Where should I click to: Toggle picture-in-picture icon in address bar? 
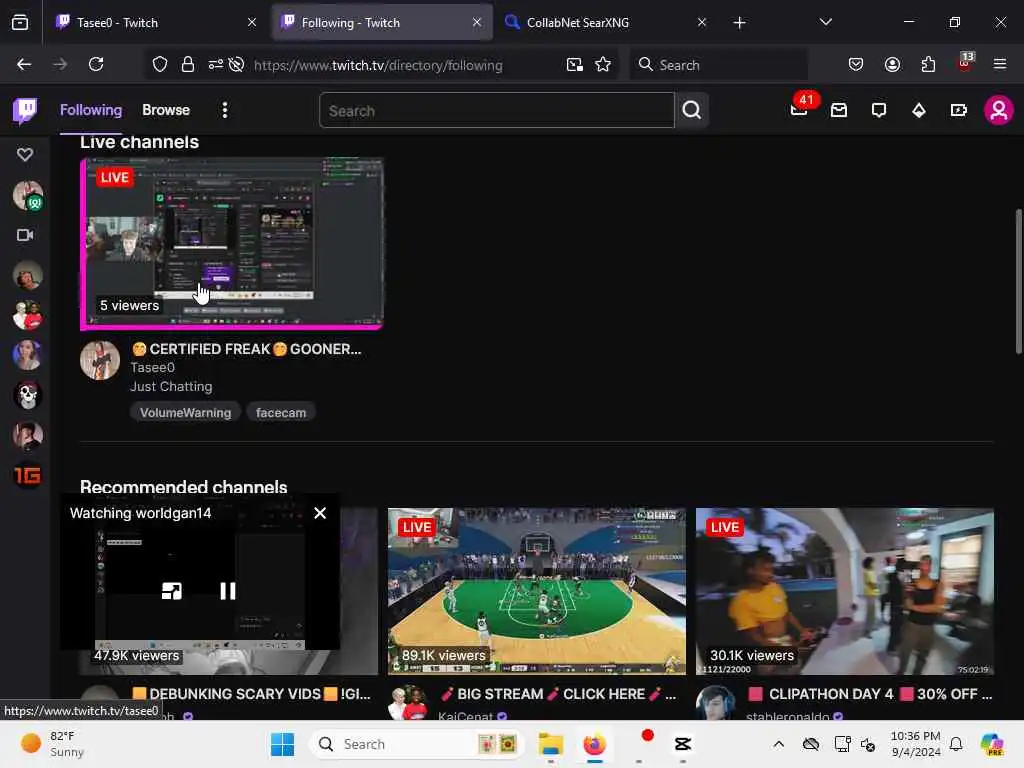(575, 64)
